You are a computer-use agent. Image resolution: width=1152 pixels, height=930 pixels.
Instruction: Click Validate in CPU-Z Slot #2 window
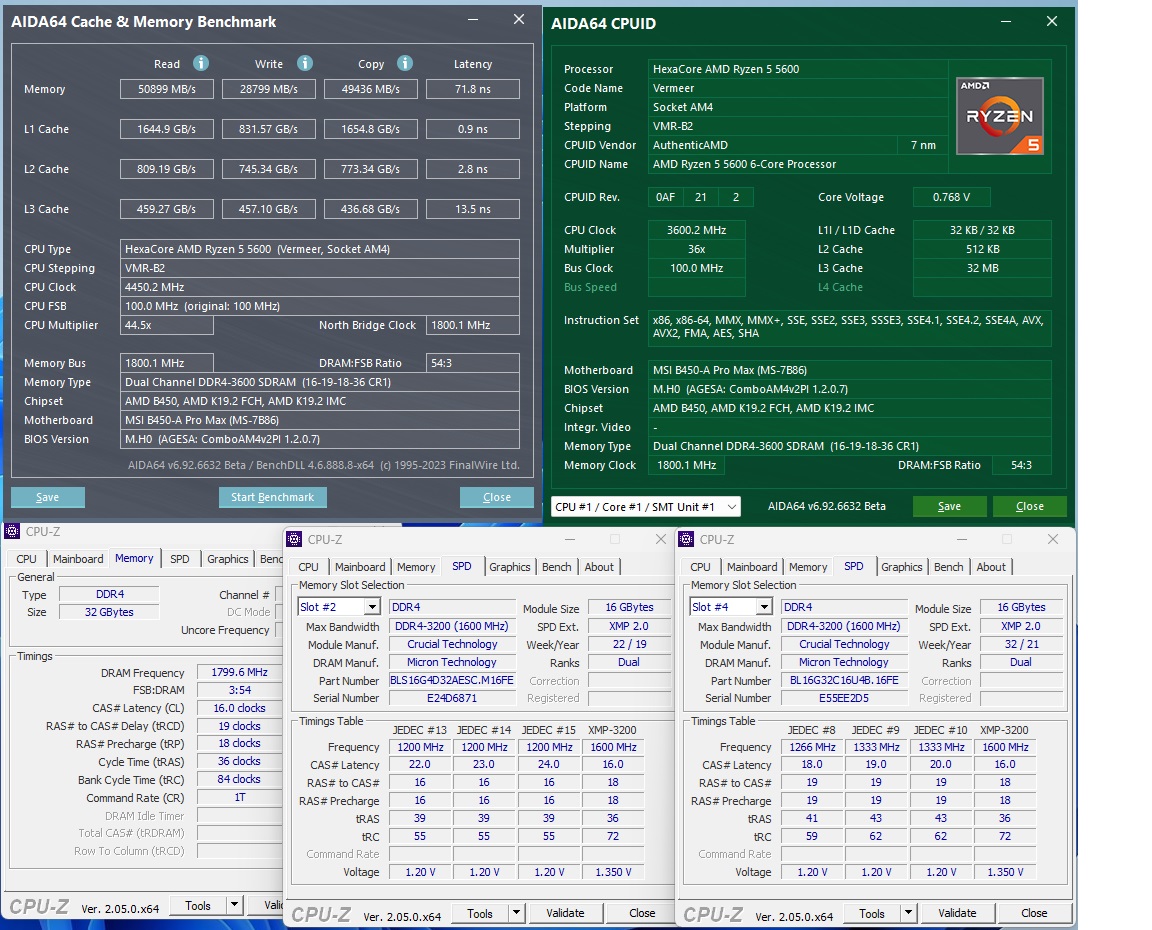click(566, 913)
